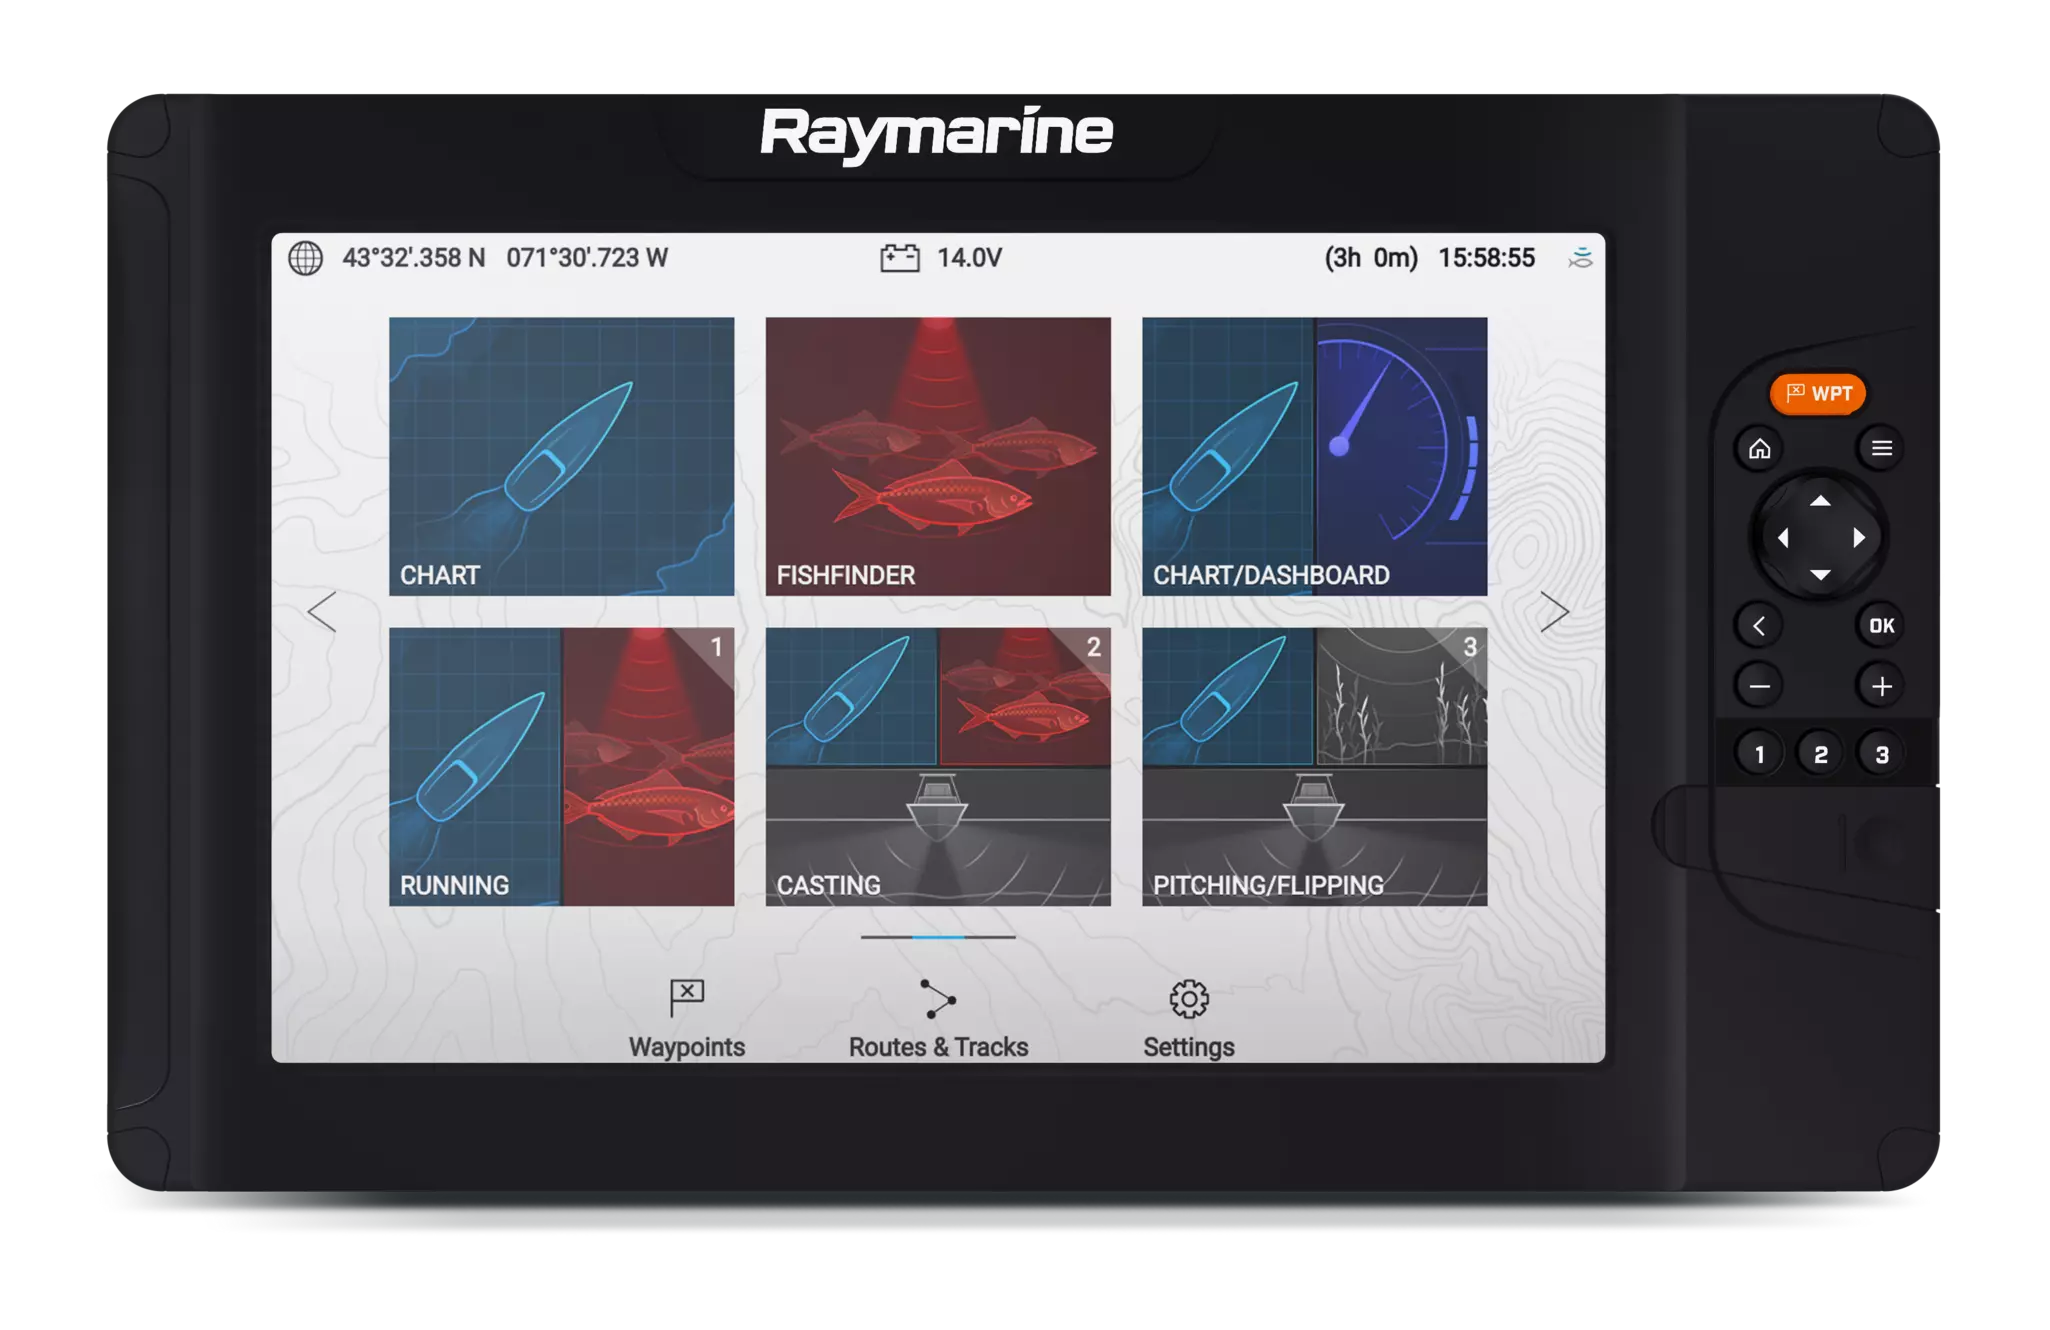Open the Waypoints flag icon
Viewport: 2050px width, 1330px height.
click(687, 998)
